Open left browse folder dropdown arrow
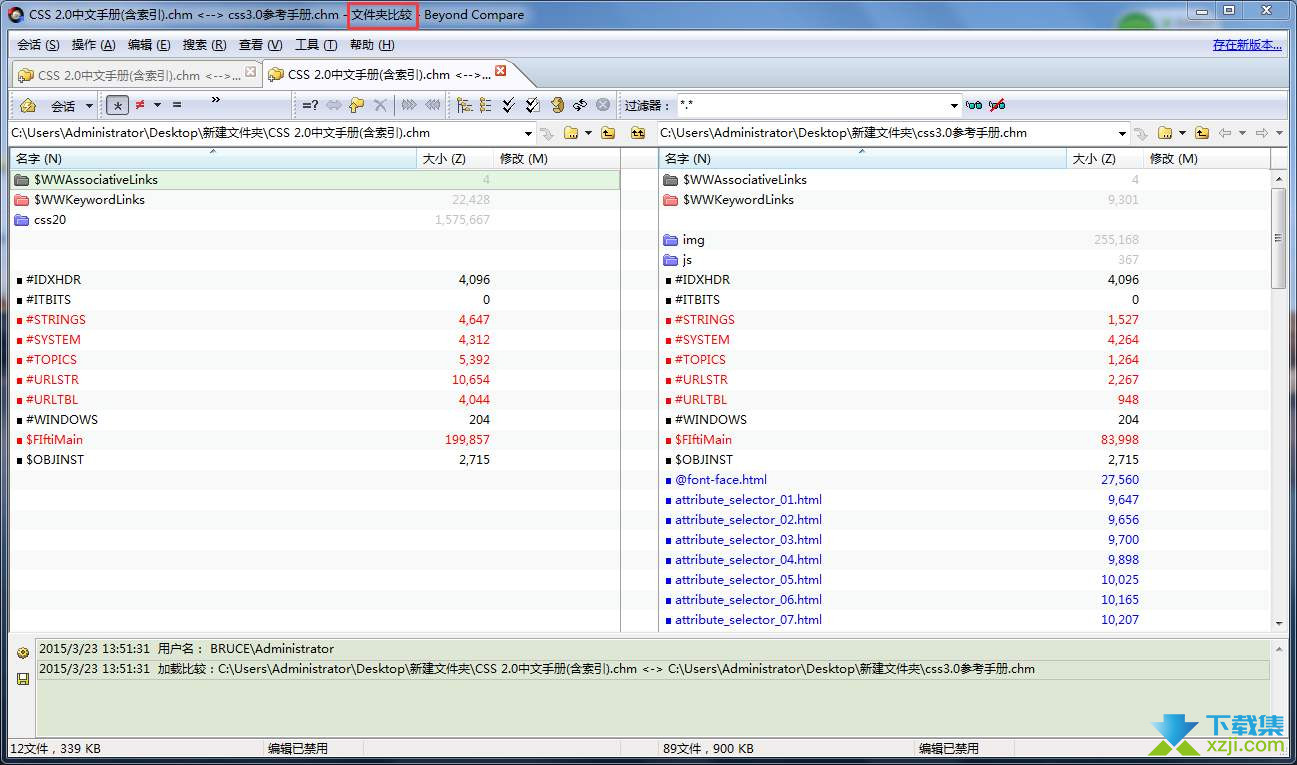This screenshot has height=765, width=1297. (588, 133)
